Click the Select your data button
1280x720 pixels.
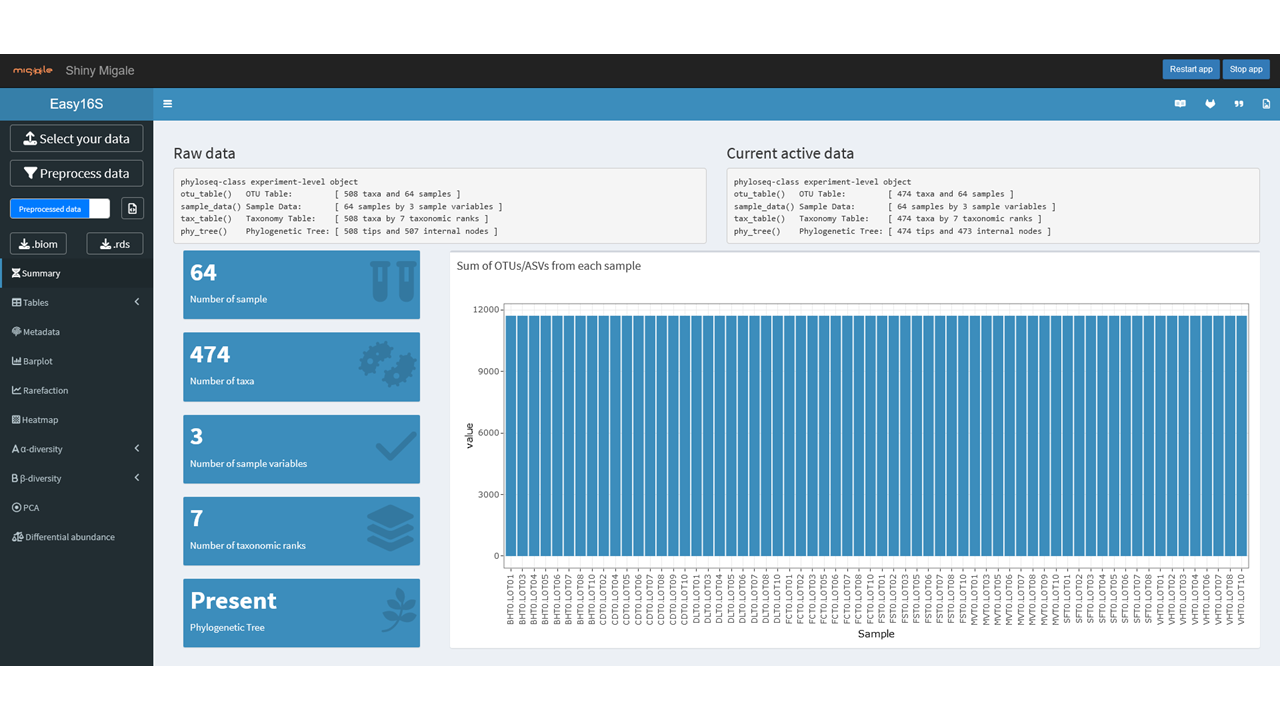tap(76, 139)
